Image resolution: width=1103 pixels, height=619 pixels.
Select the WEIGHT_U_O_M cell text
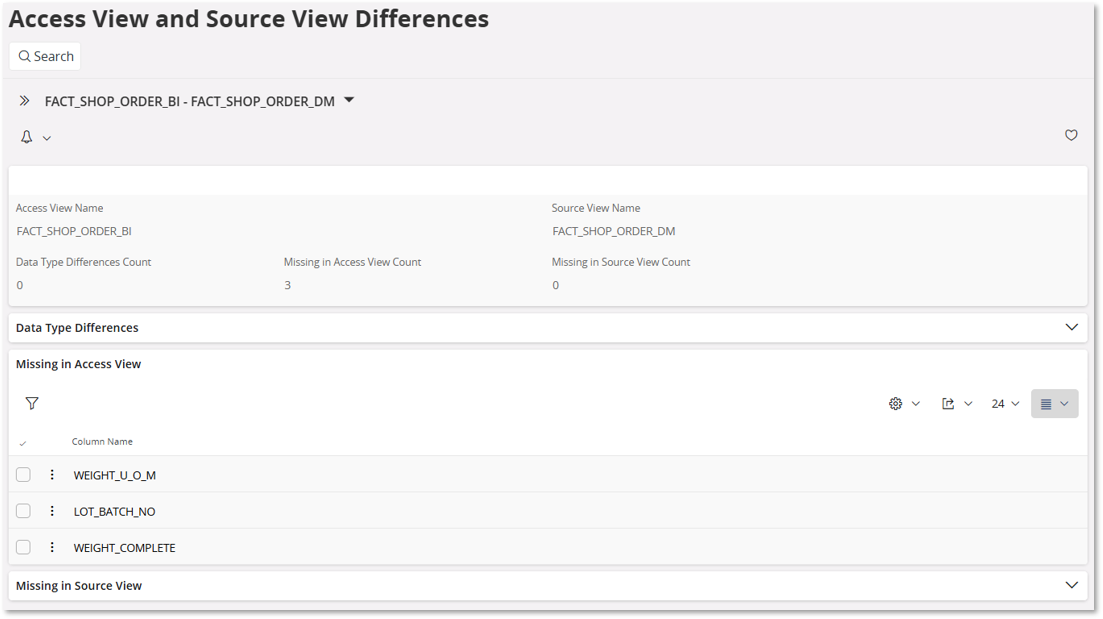(x=115, y=476)
